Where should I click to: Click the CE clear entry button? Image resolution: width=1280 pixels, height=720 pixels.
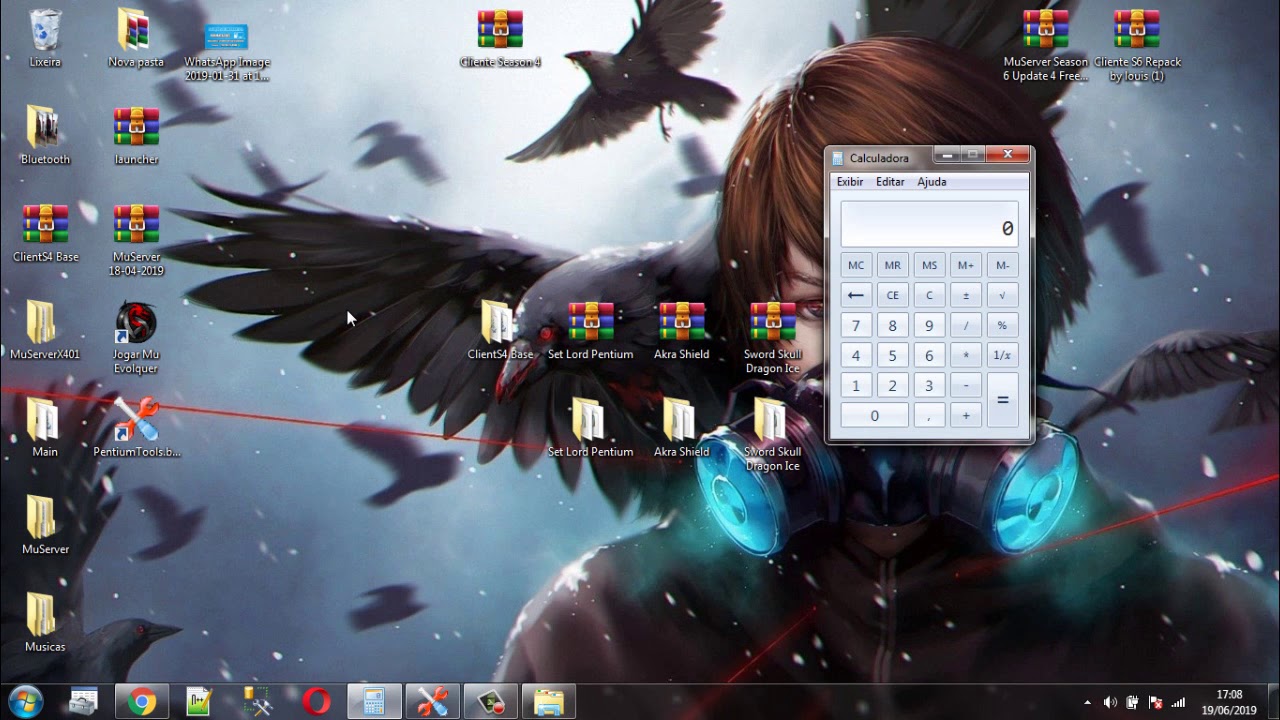[x=893, y=295]
